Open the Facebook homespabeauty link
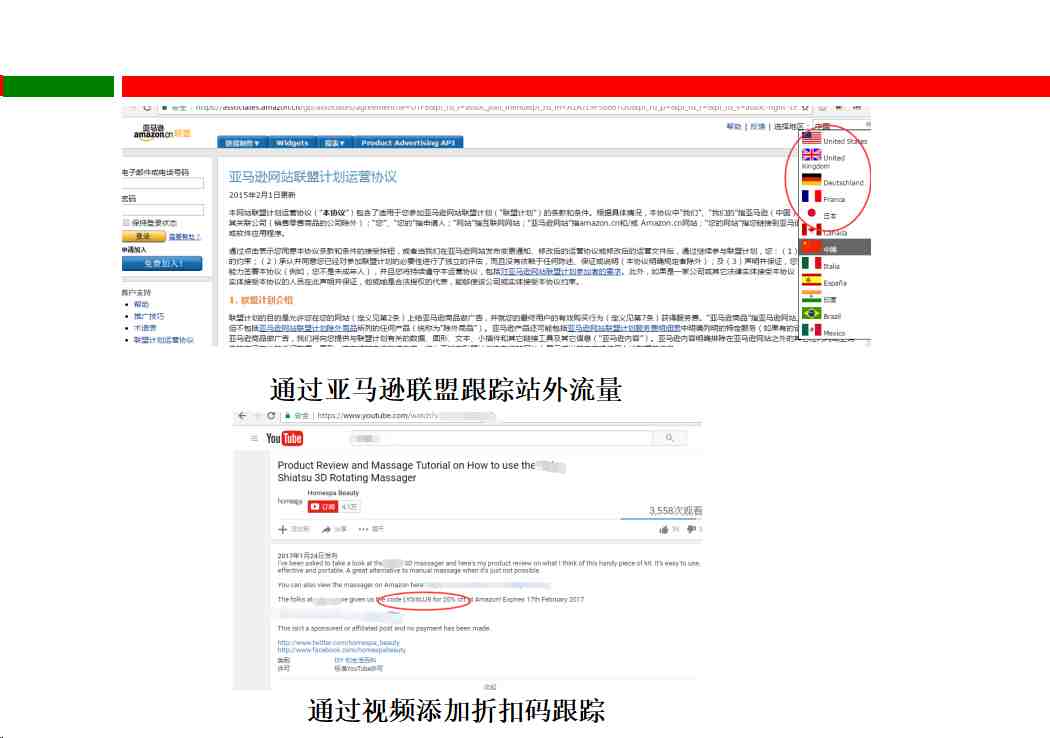This screenshot has width=1050, height=738. click(342, 650)
